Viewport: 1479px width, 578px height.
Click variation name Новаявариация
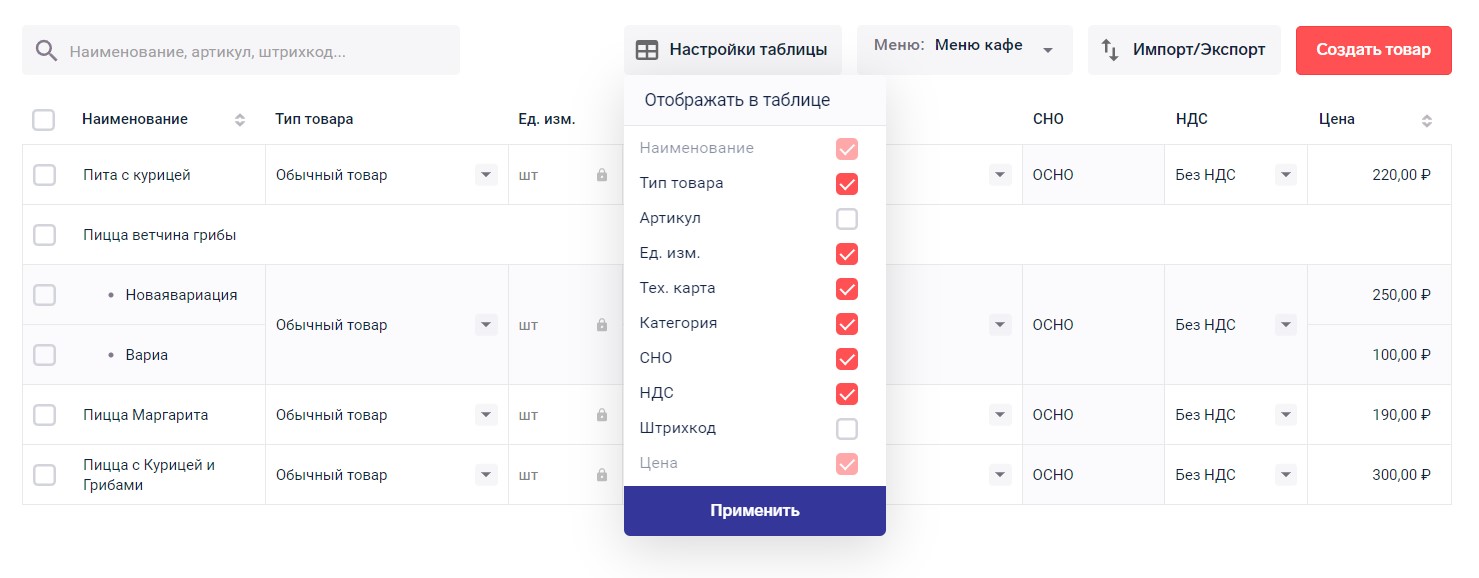pos(182,295)
